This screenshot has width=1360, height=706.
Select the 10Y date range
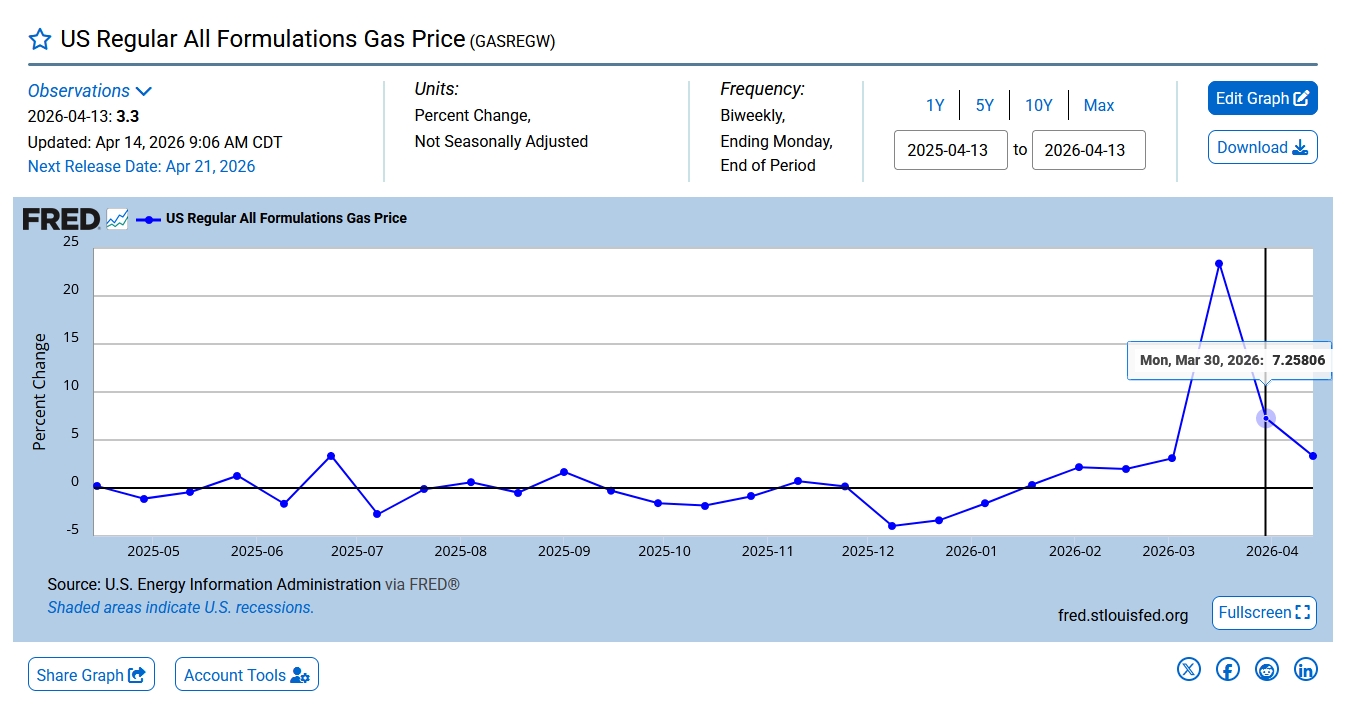(1038, 105)
